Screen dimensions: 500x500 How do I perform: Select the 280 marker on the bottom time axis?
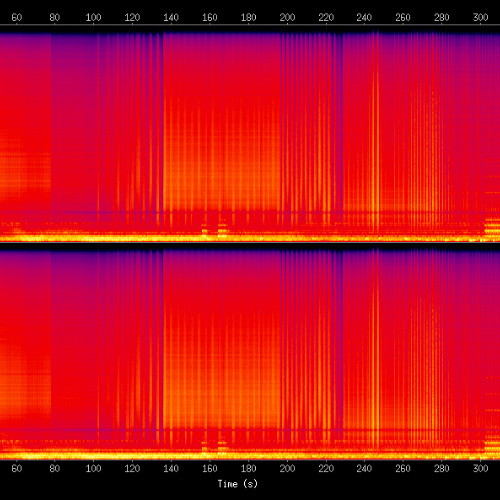tap(442, 468)
